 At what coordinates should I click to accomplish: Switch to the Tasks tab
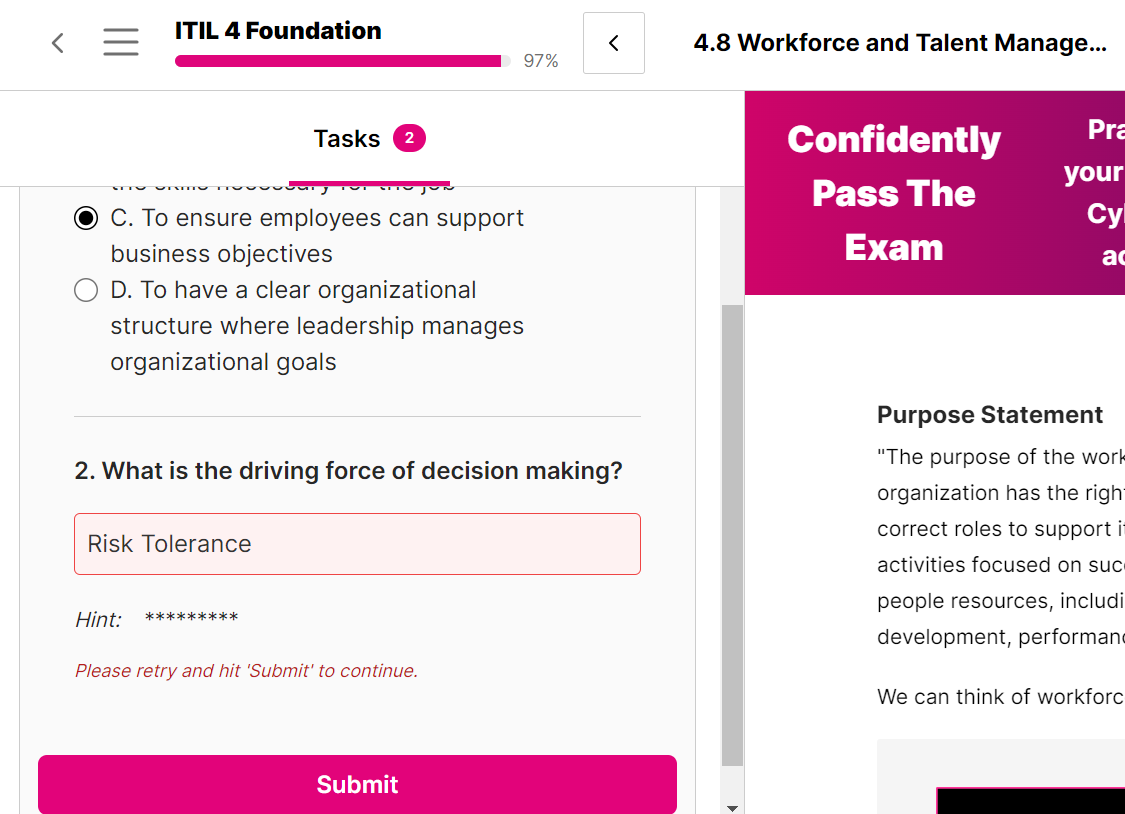click(347, 139)
